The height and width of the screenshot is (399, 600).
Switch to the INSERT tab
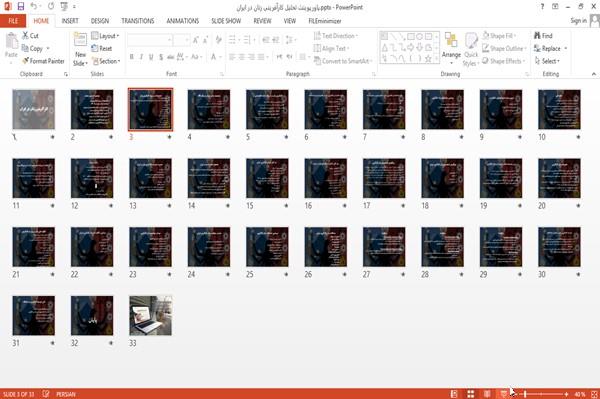[x=70, y=21]
